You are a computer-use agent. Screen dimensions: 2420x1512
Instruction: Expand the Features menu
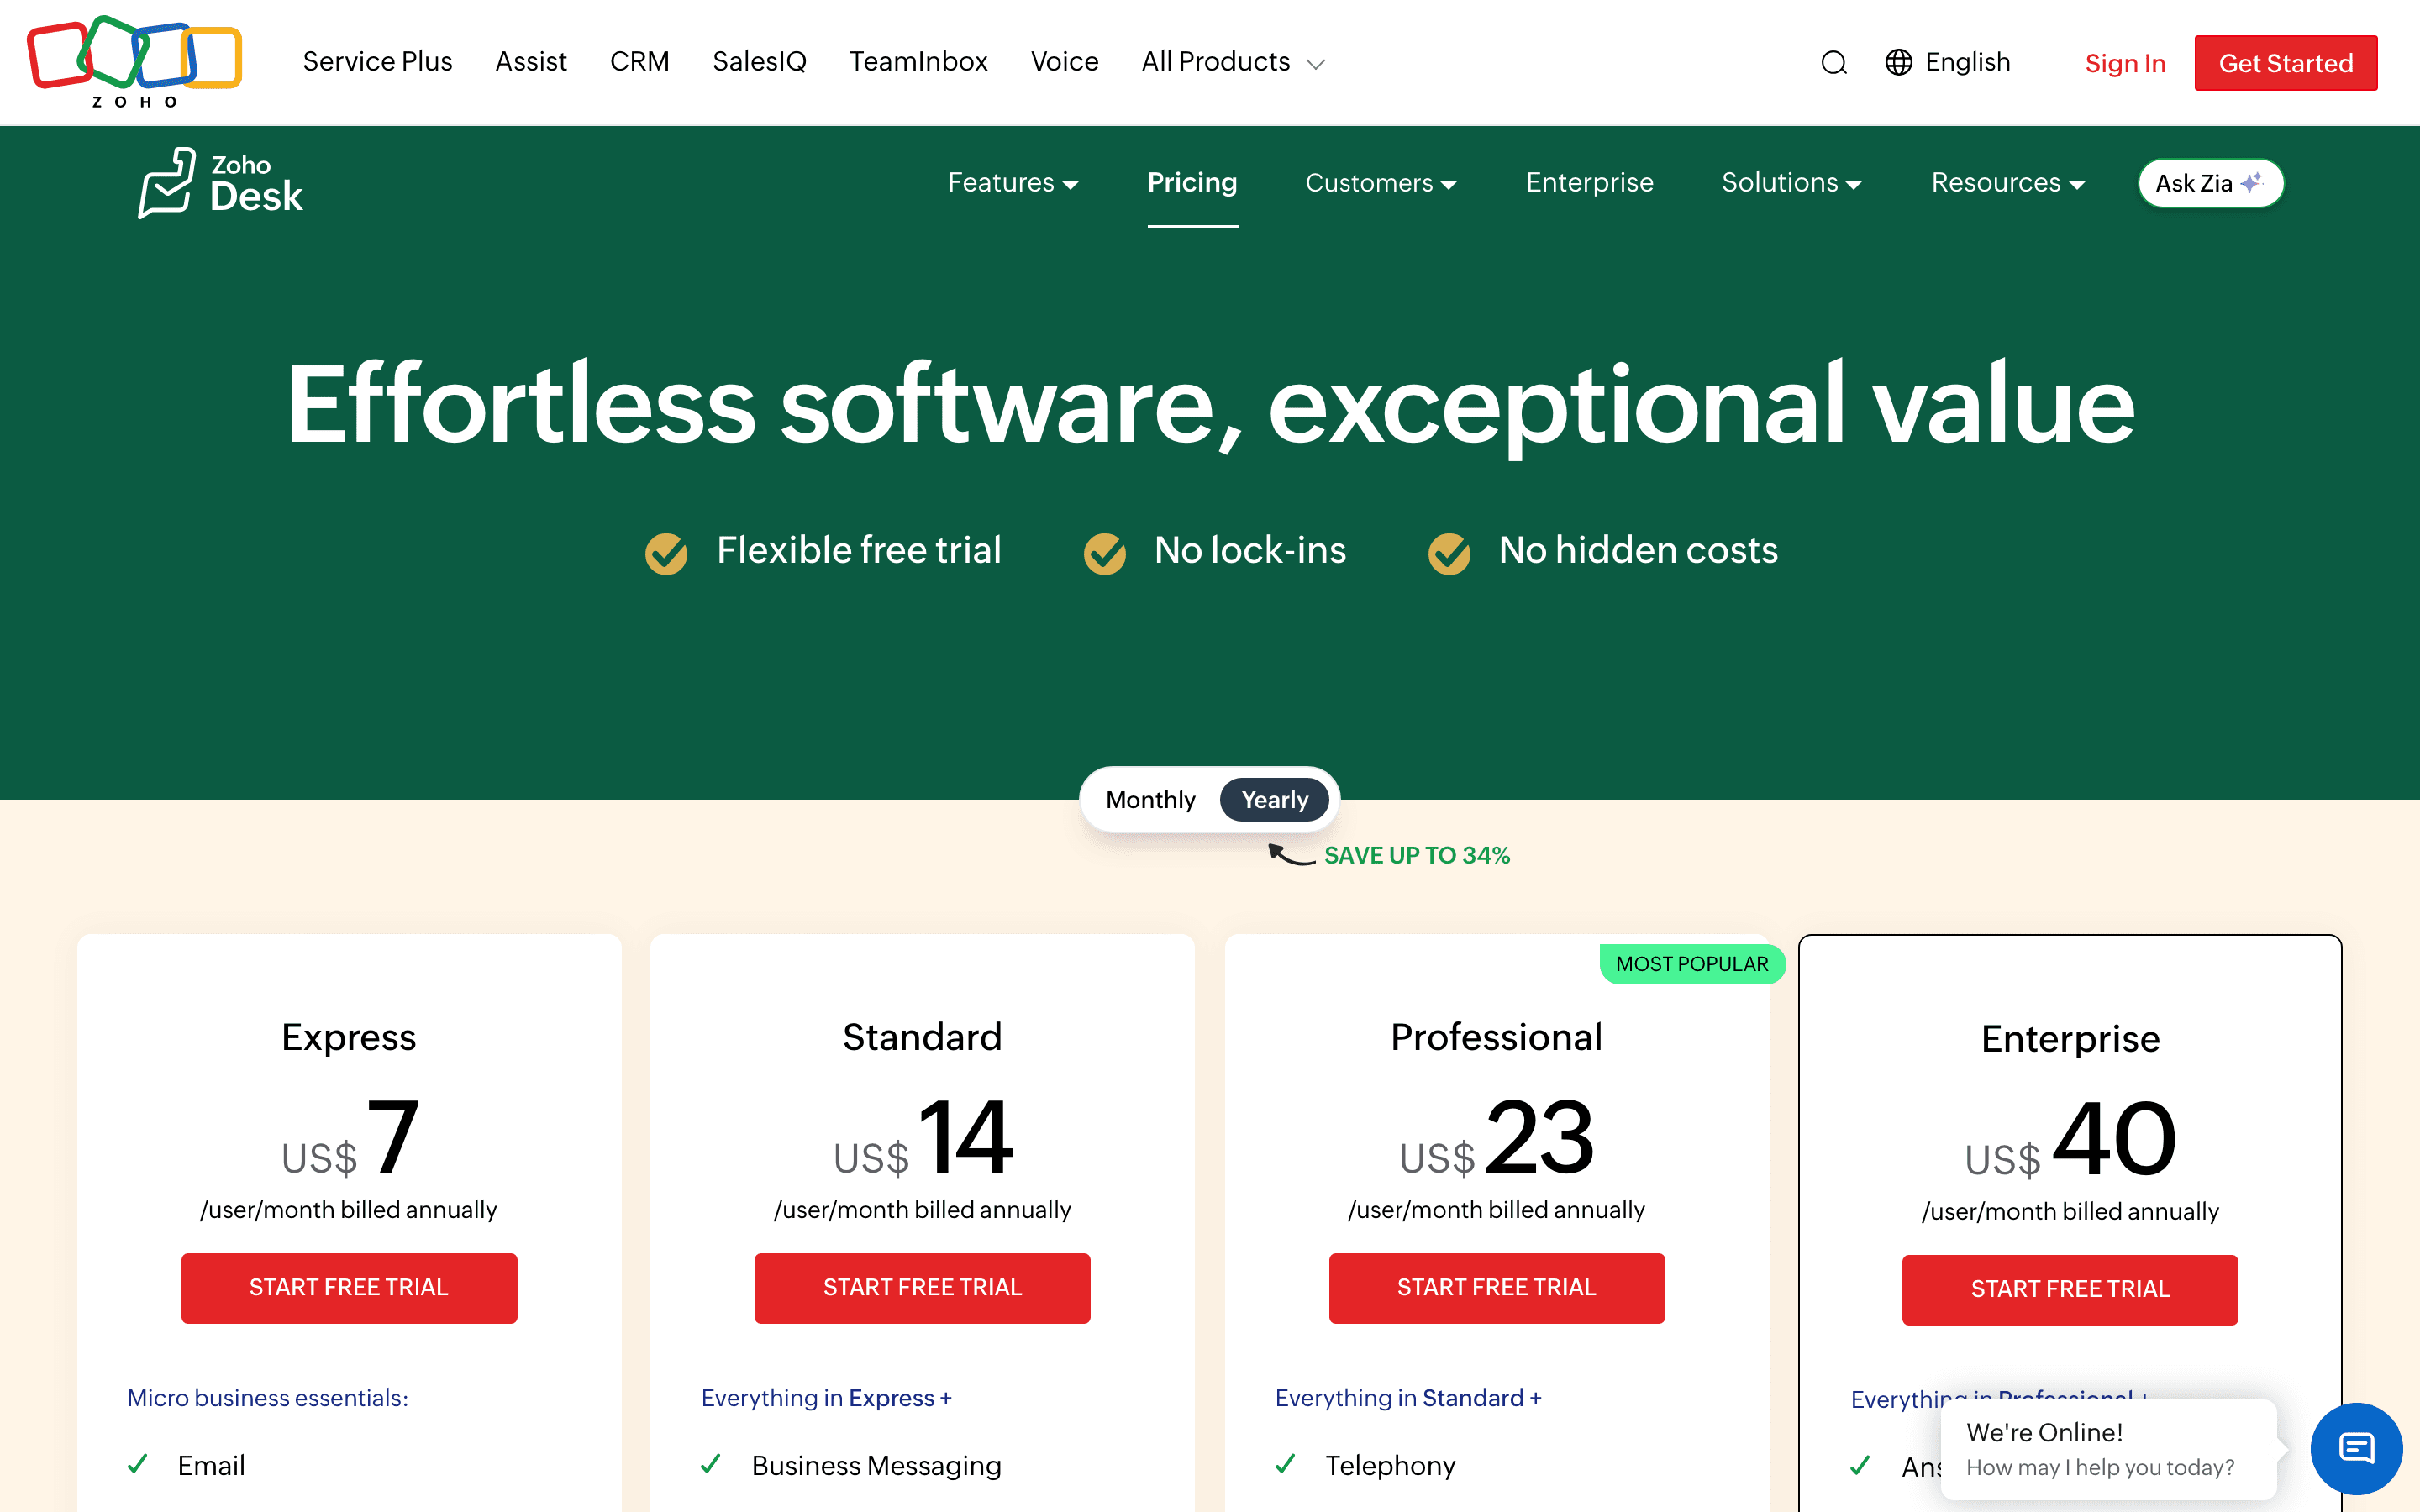1012,183
